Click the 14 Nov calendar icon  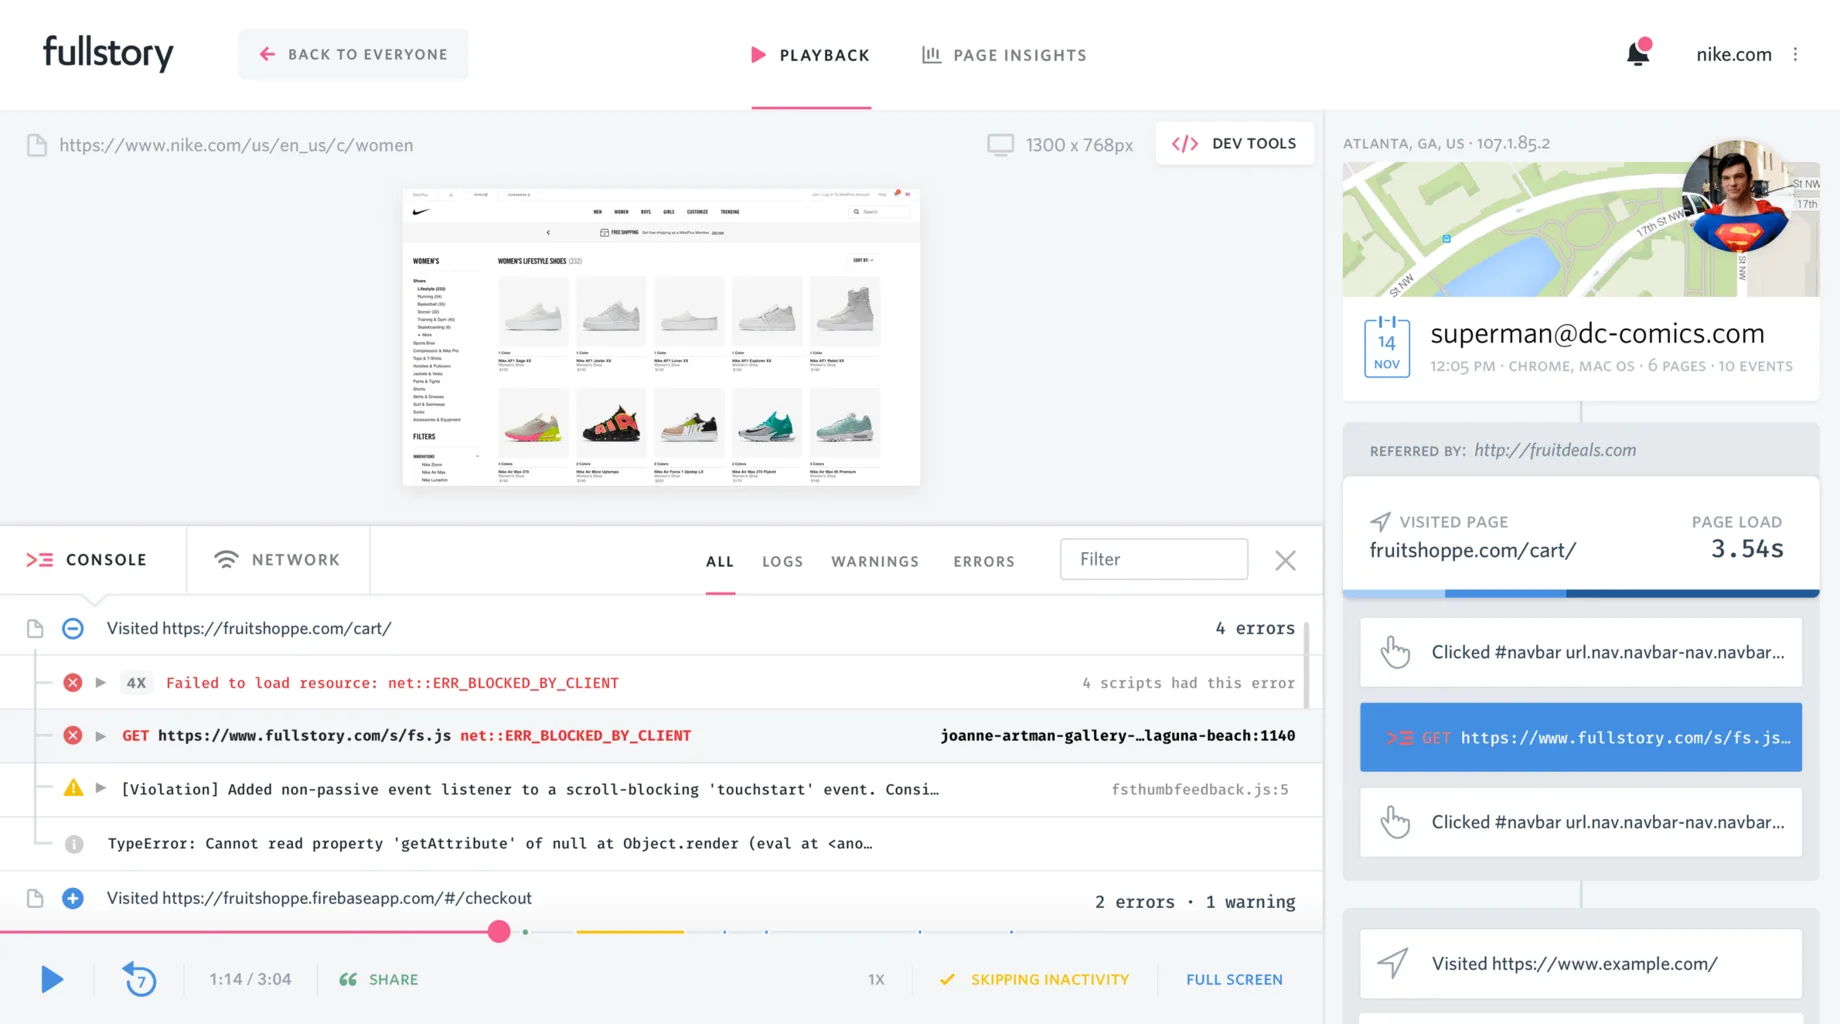[1387, 346]
